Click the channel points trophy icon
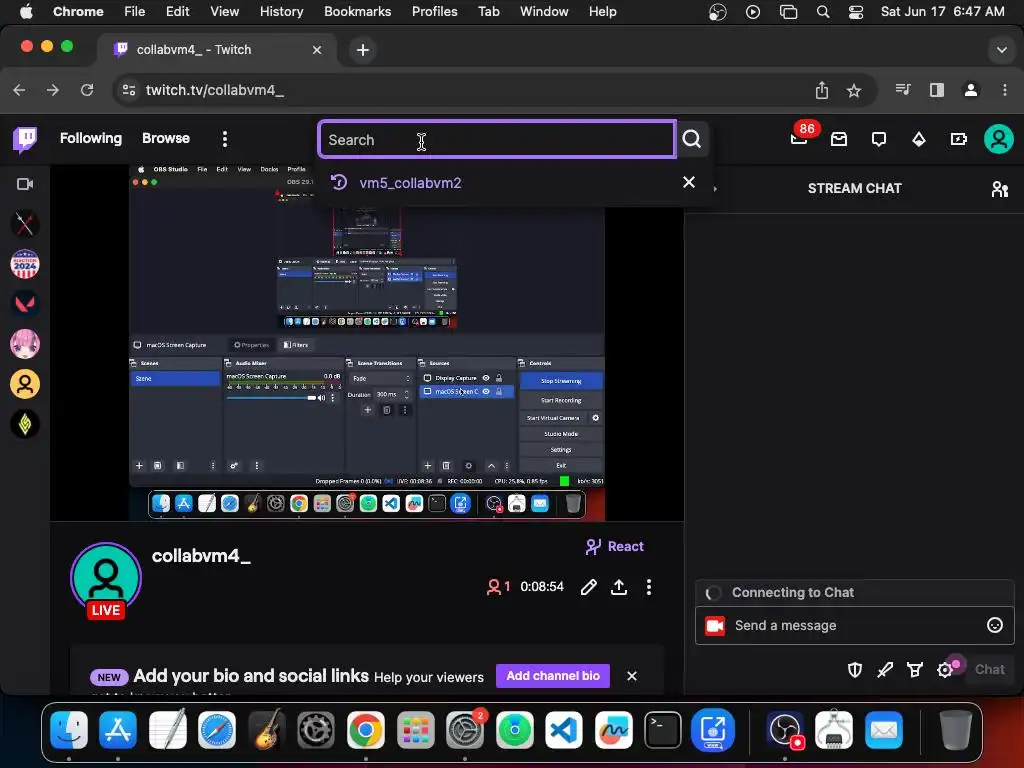This screenshot has height=768, width=1024. (915, 669)
